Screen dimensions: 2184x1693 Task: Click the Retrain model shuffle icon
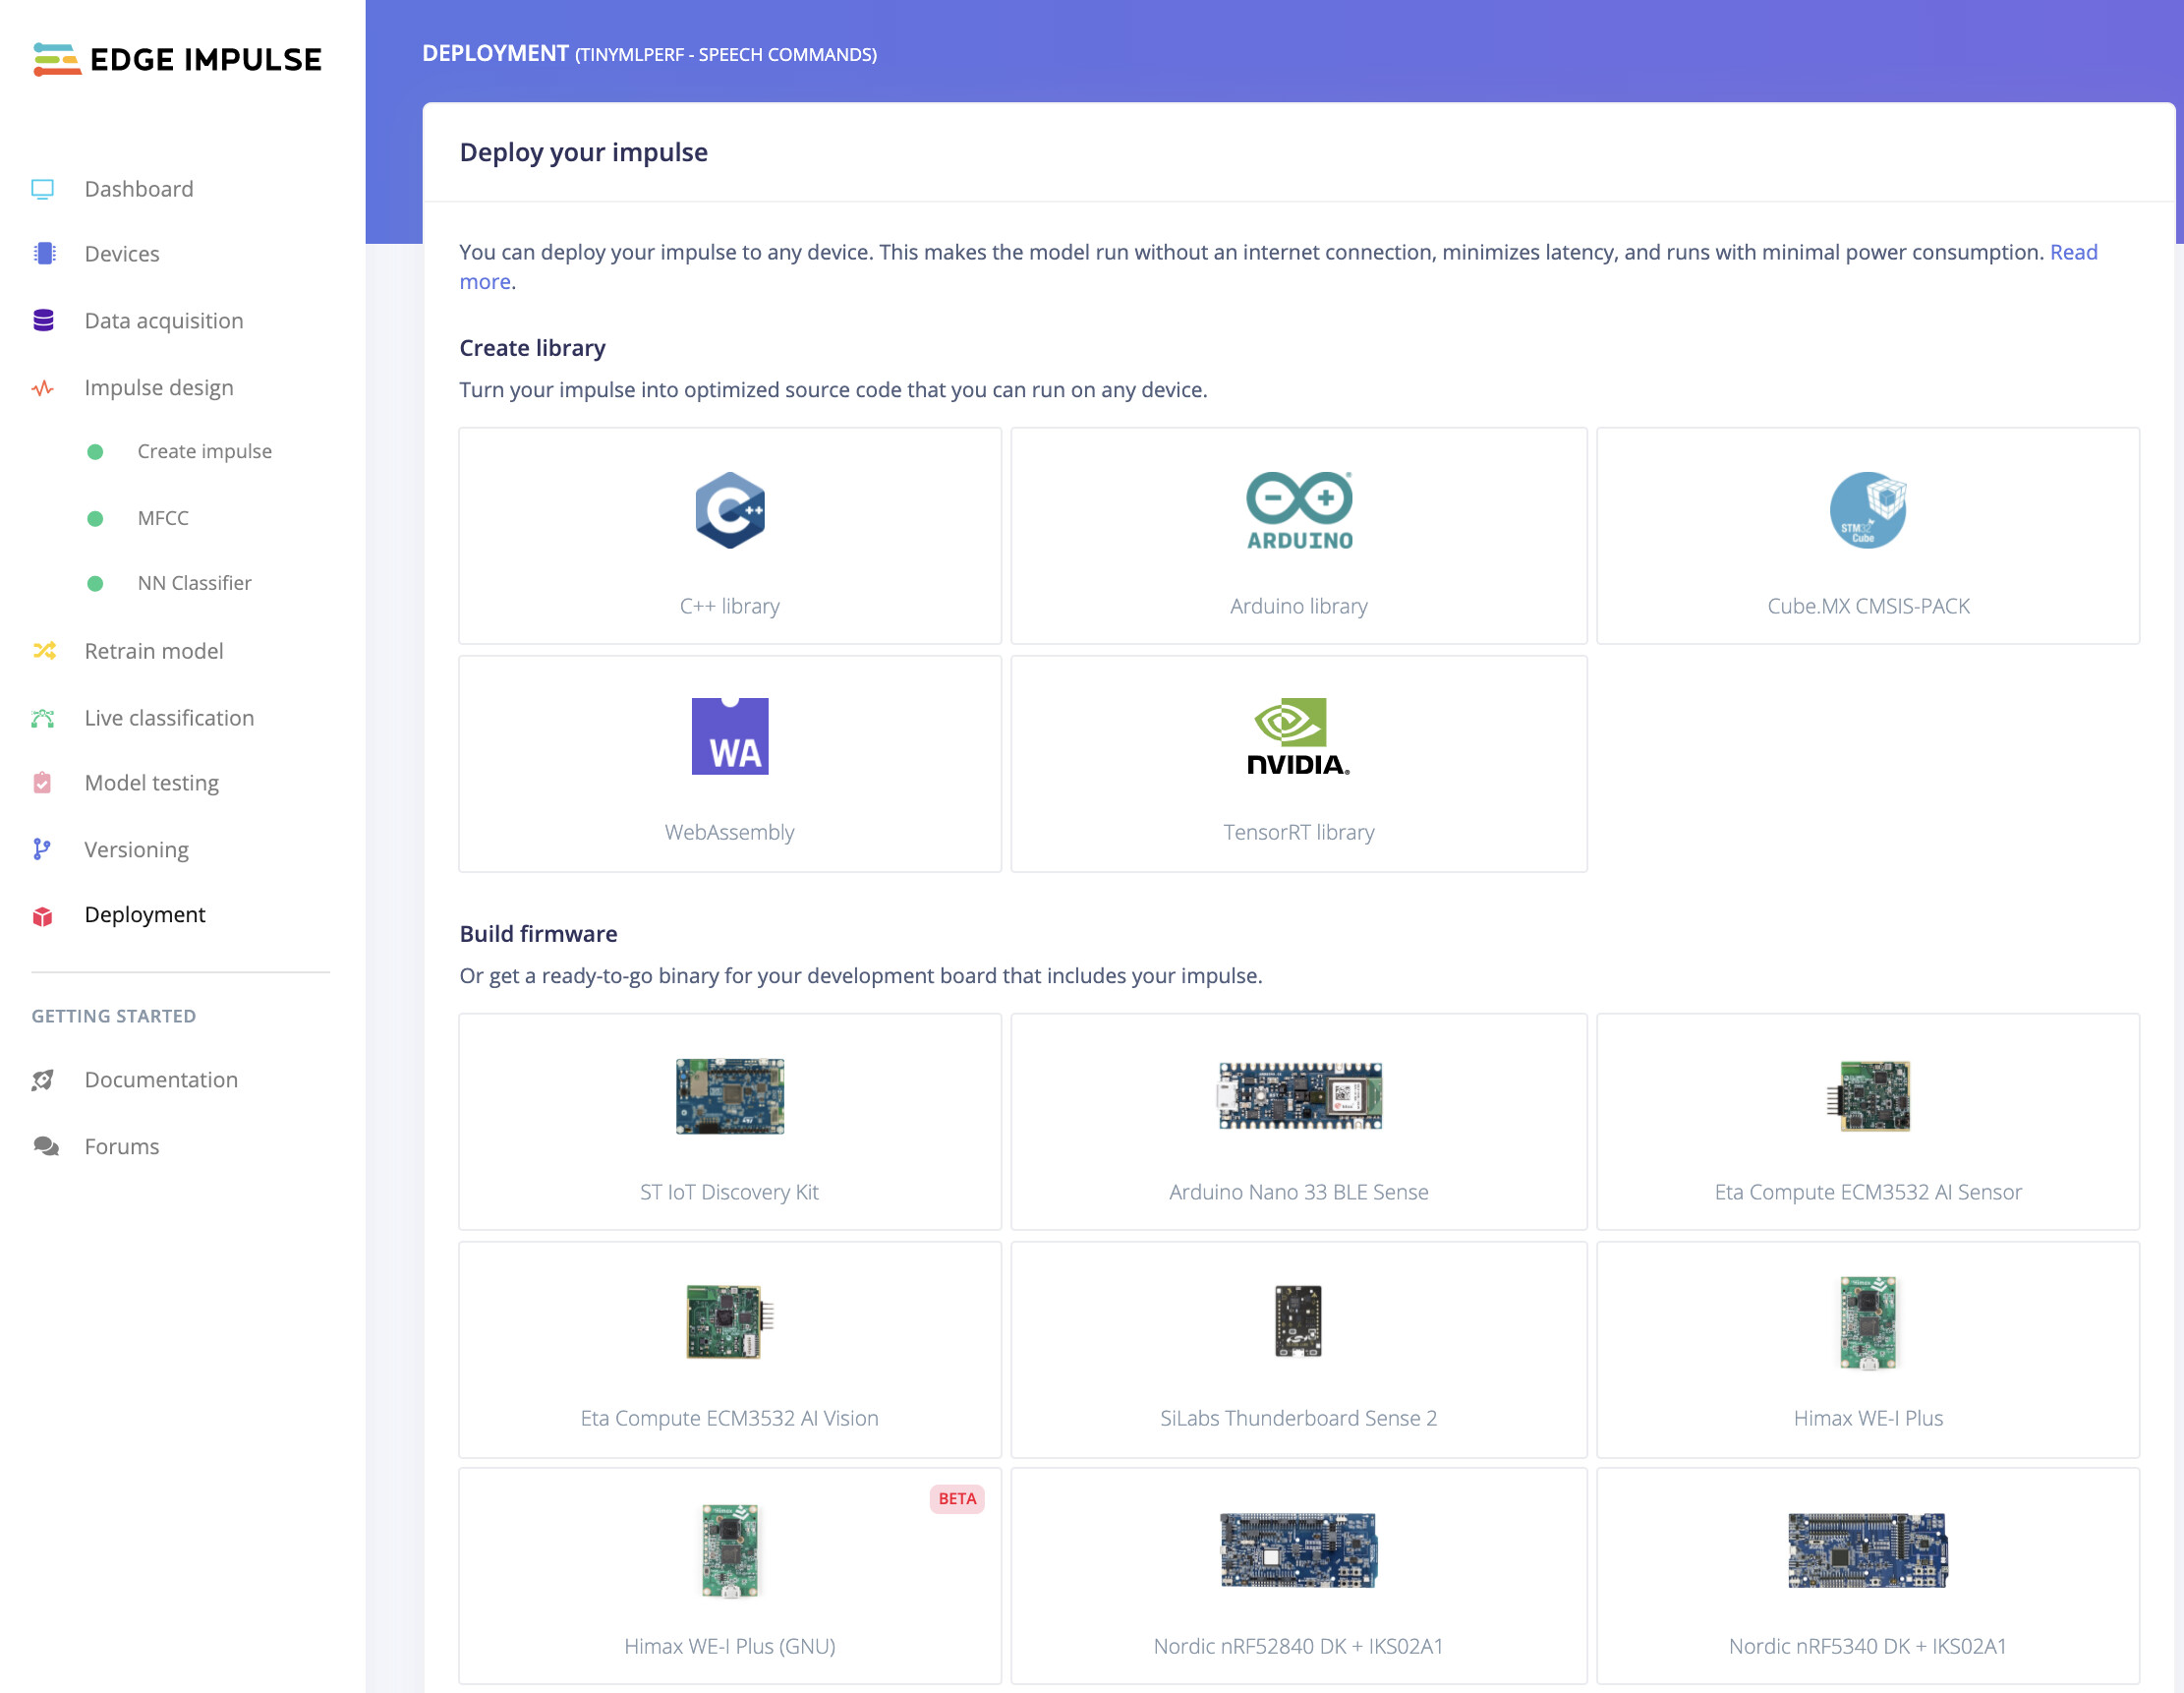pos(44,651)
